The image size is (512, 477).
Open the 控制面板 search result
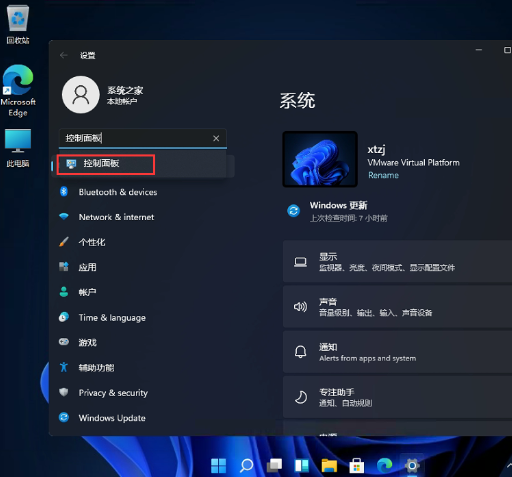click(x=143, y=164)
